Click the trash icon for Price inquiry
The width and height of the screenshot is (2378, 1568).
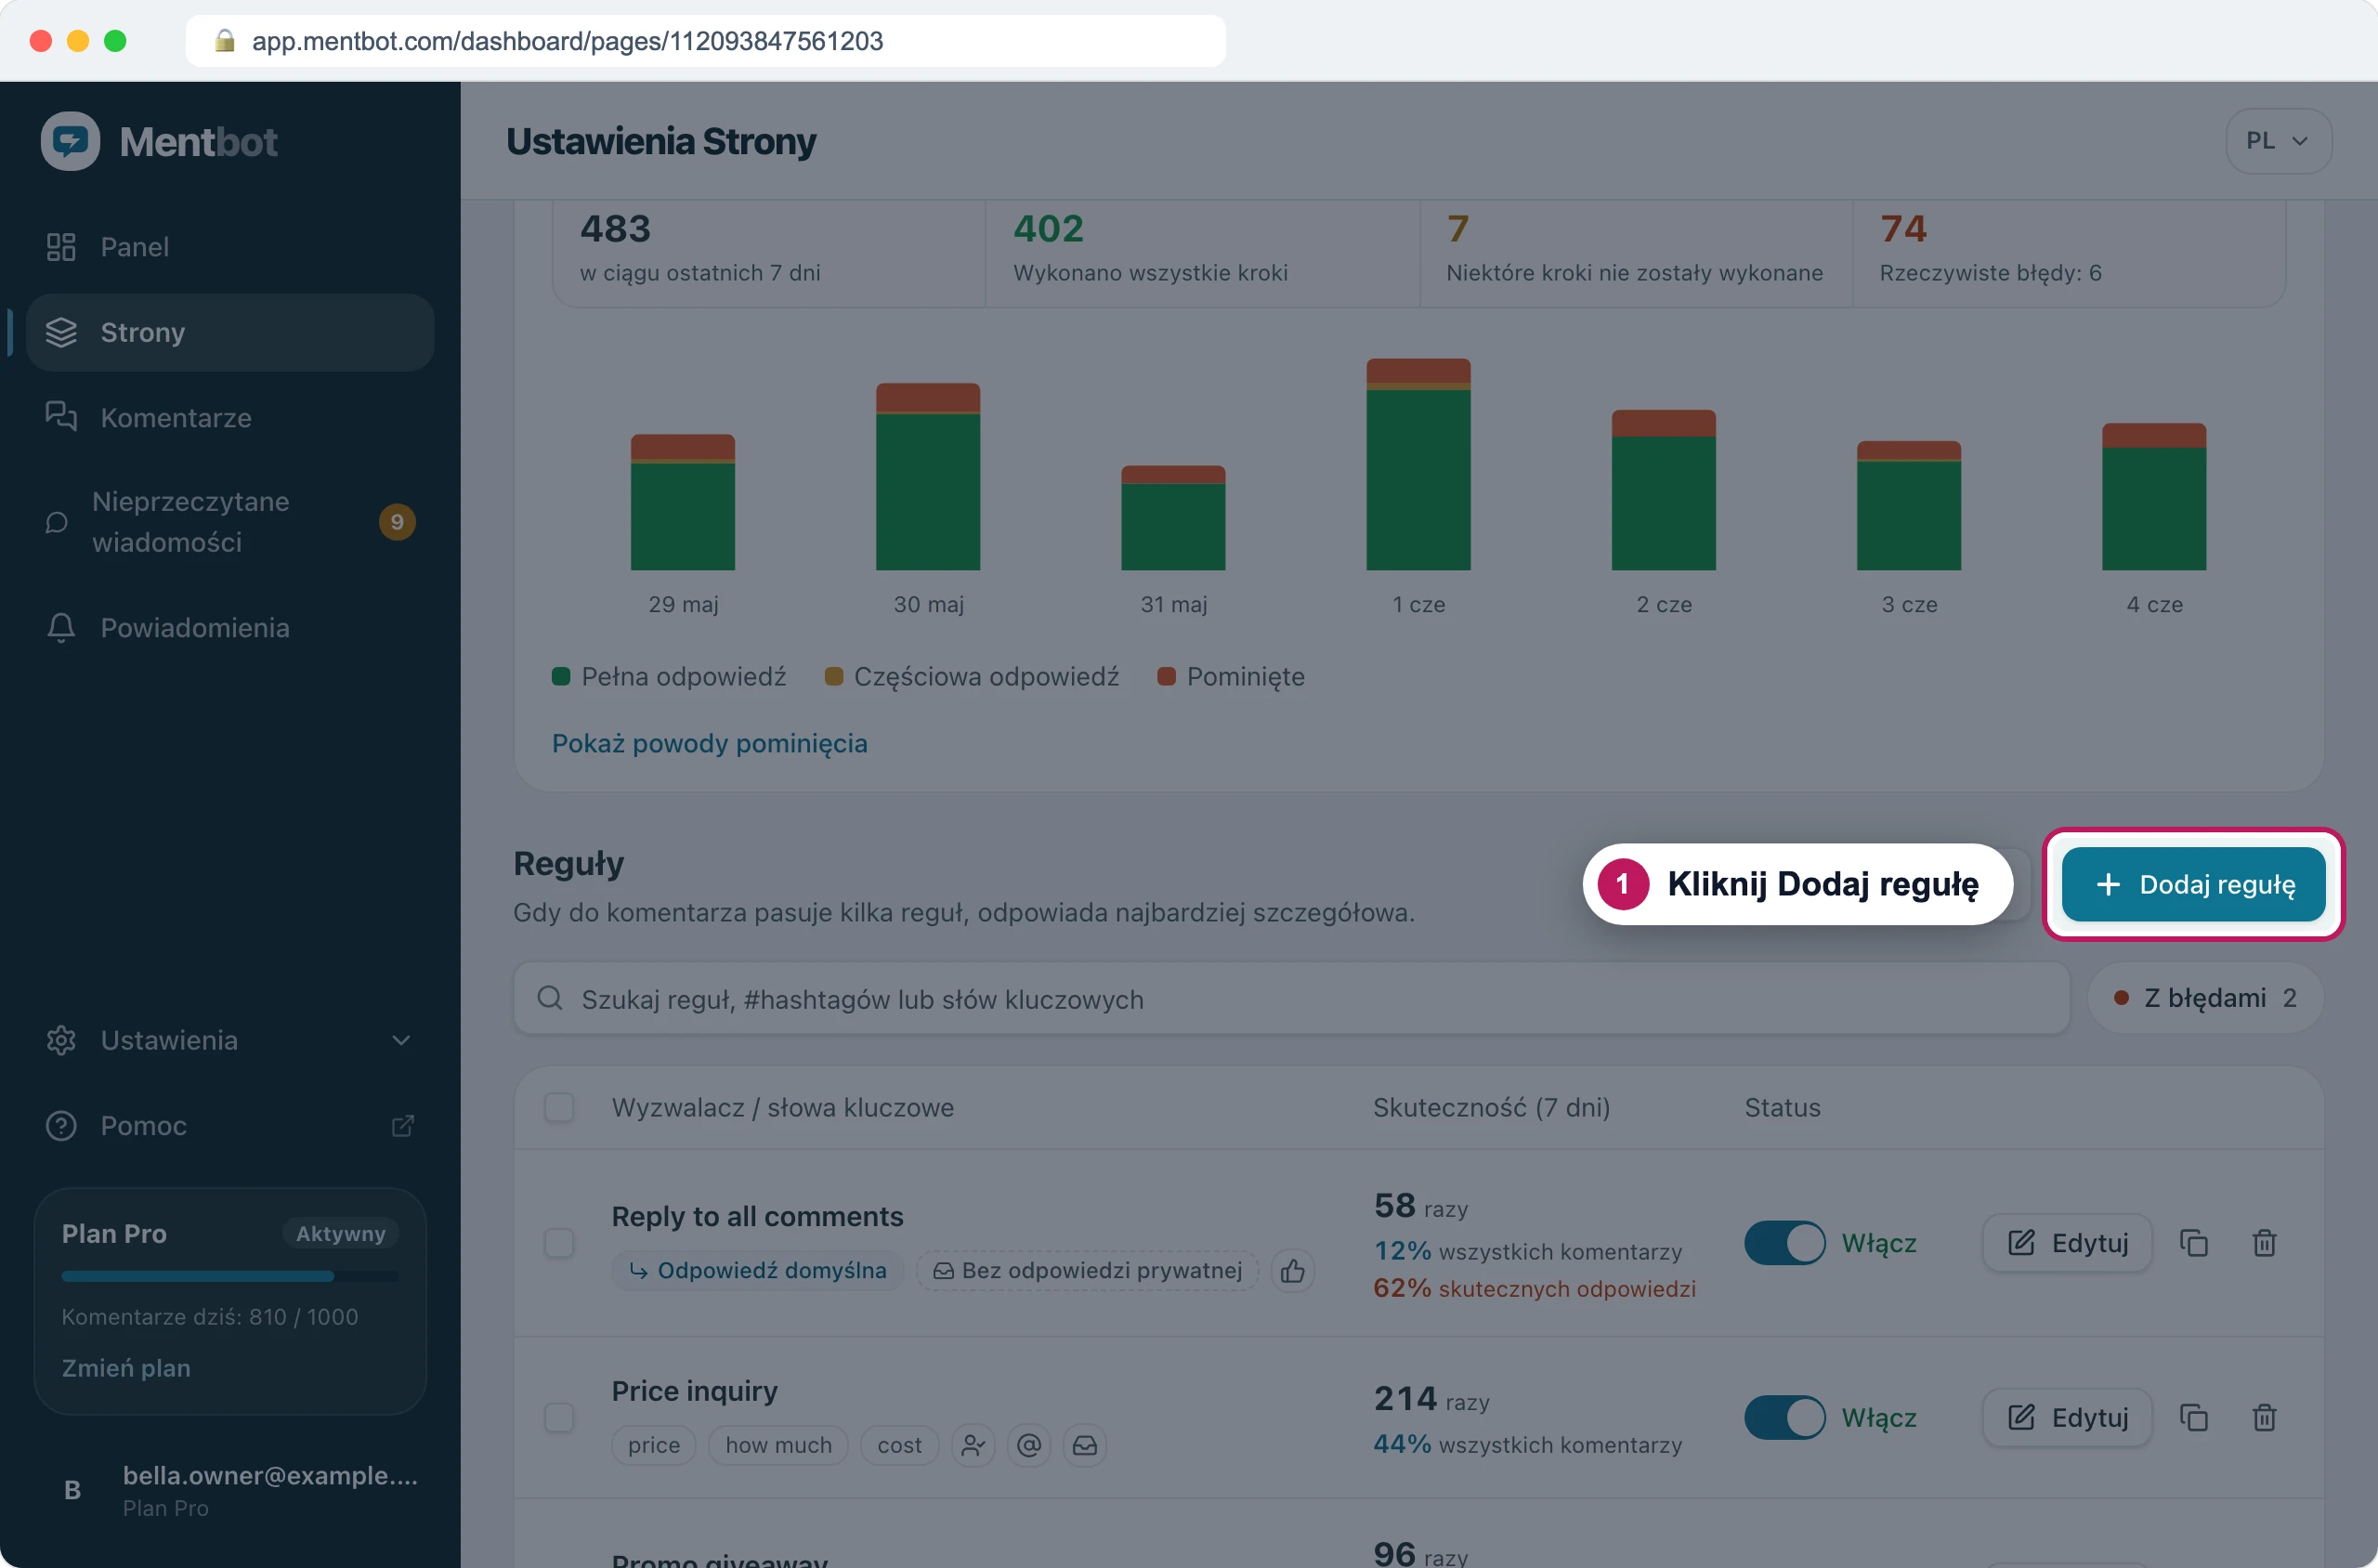2264,1417
